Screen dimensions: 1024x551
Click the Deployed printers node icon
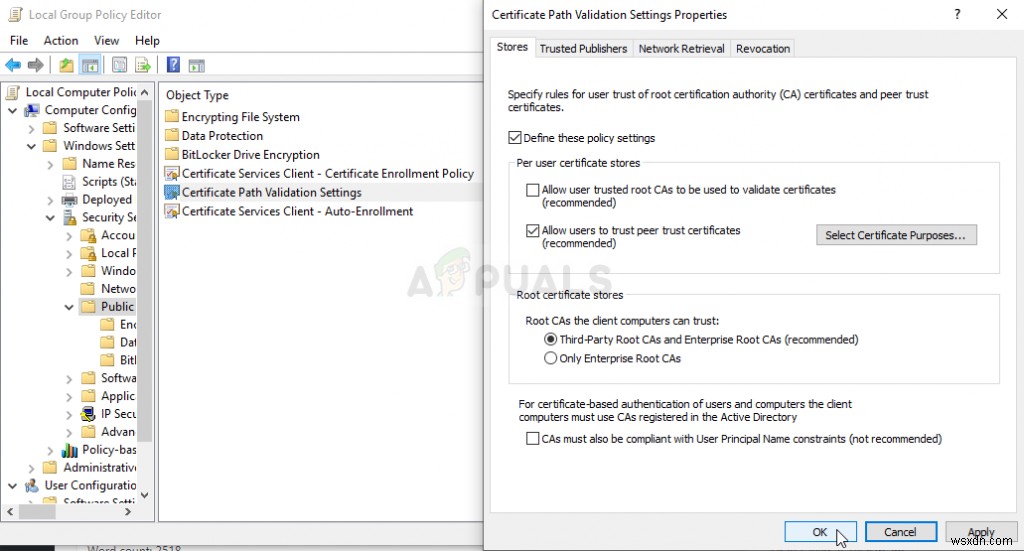tap(69, 200)
